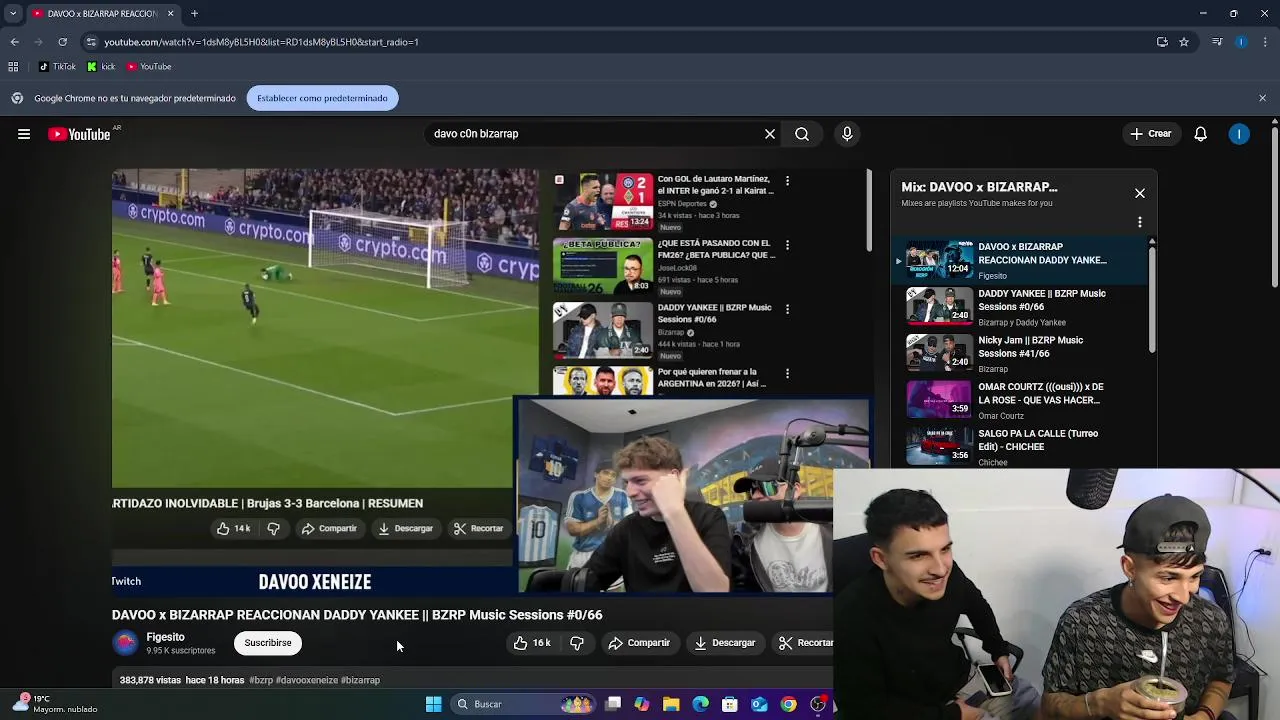
Task: Click the Chrome address bar URL
Action: tap(261, 42)
